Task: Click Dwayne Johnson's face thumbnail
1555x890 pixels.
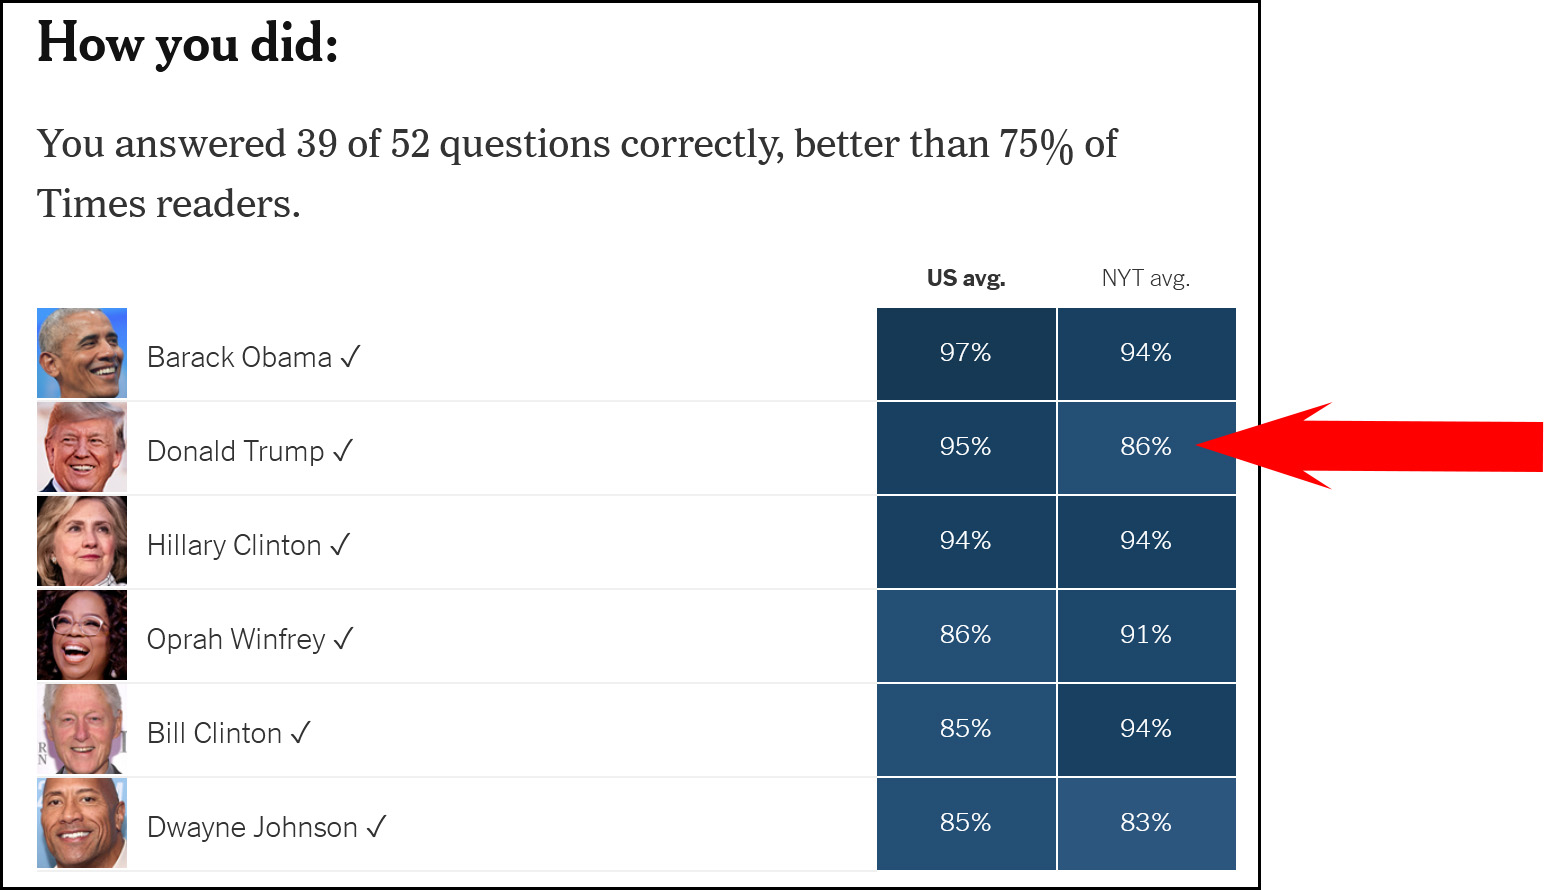Action: point(82,823)
